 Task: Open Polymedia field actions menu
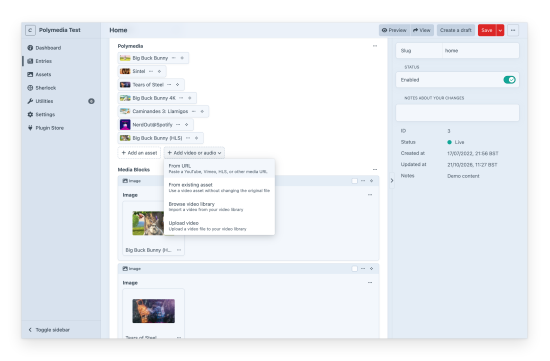coord(375,46)
